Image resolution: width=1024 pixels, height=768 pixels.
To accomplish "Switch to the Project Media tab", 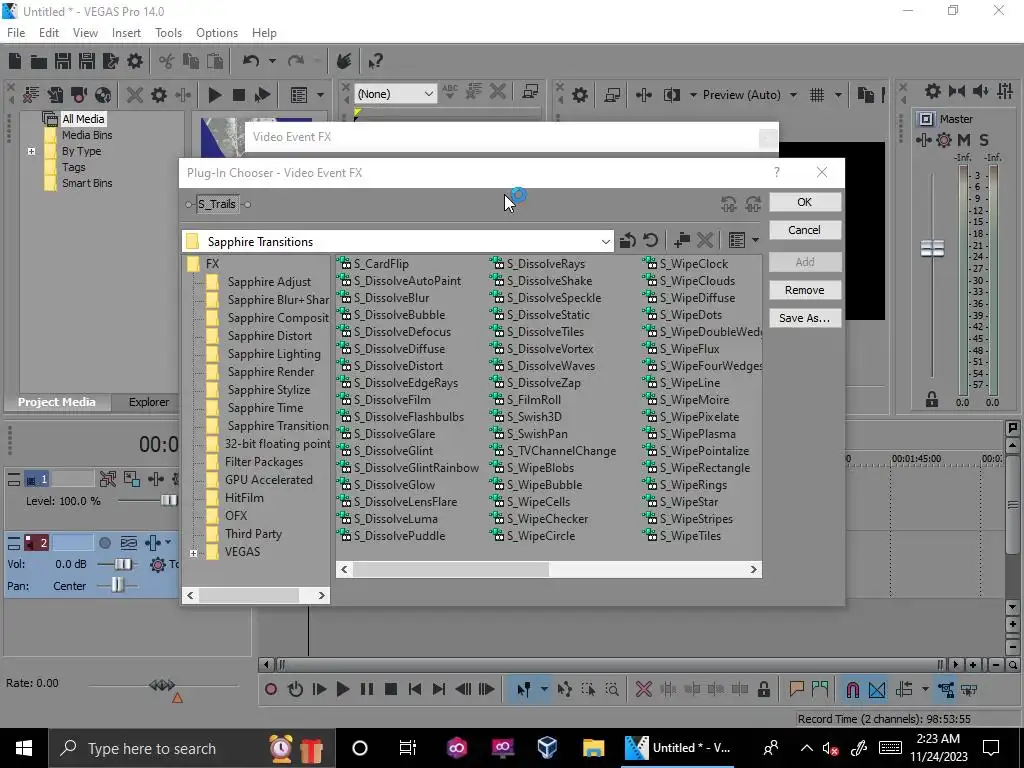I will point(56,402).
